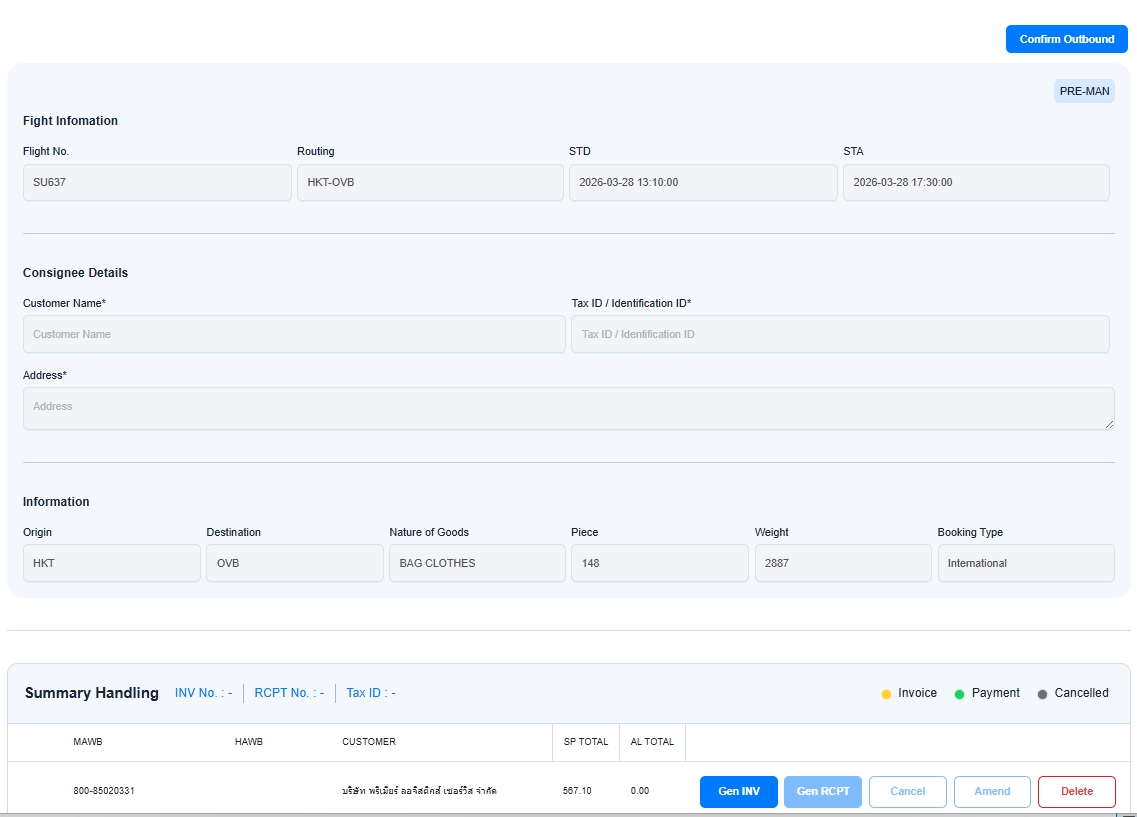The width and height of the screenshot is (1137, 817).
Task: Focus the Tax ID / Identification ID input
Action: click(x=840, y=334)
